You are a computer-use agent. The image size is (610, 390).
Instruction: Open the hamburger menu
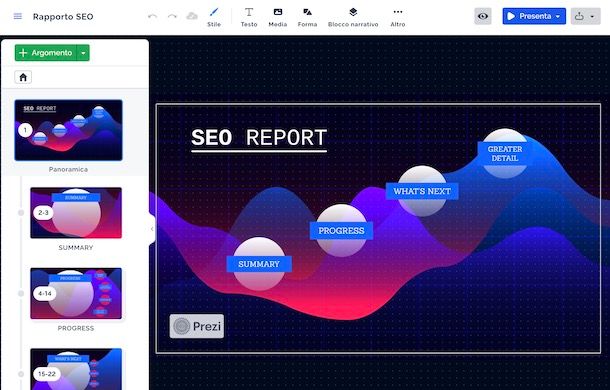click(x=18, y=16)
